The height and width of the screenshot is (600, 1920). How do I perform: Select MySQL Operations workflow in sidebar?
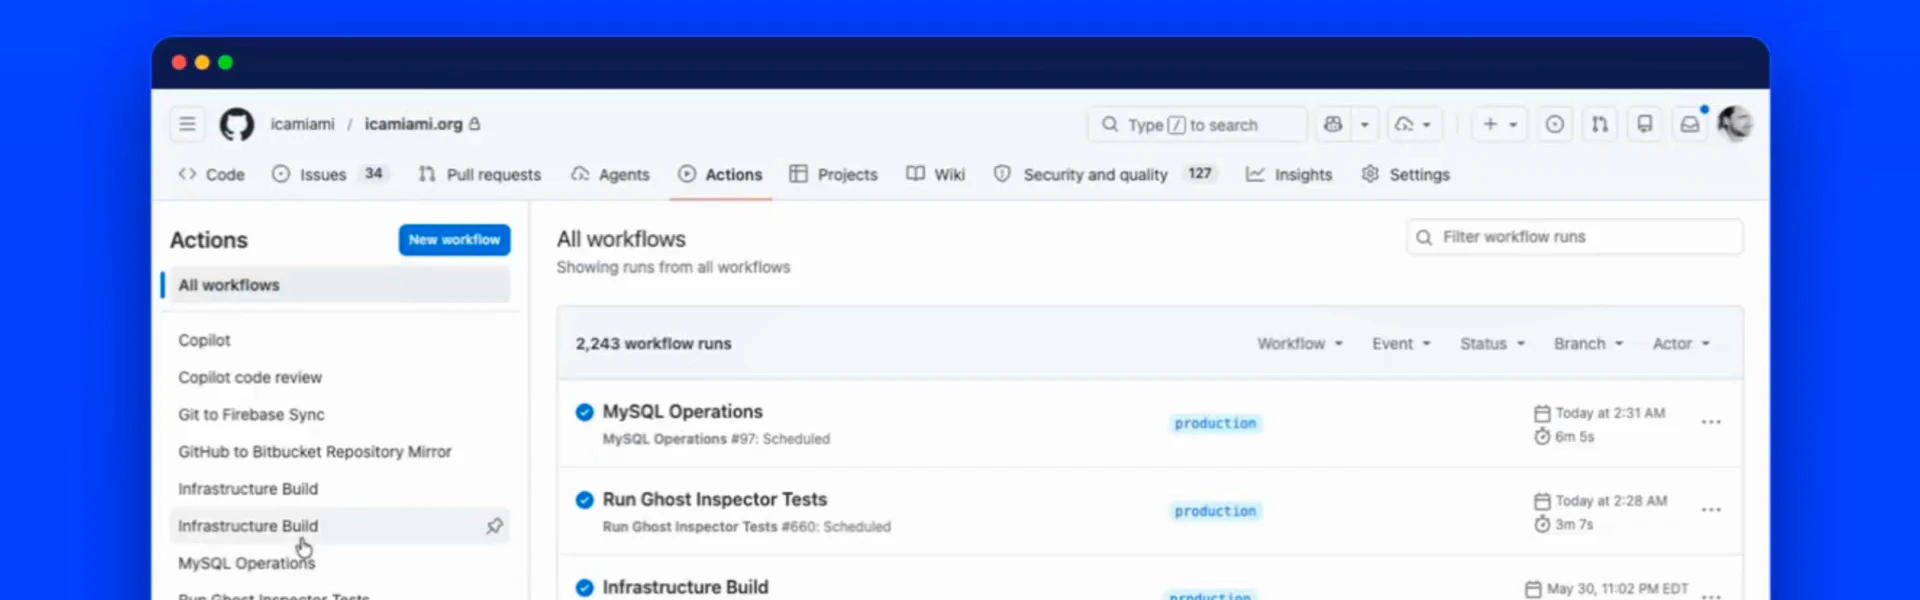click(246, 563)
